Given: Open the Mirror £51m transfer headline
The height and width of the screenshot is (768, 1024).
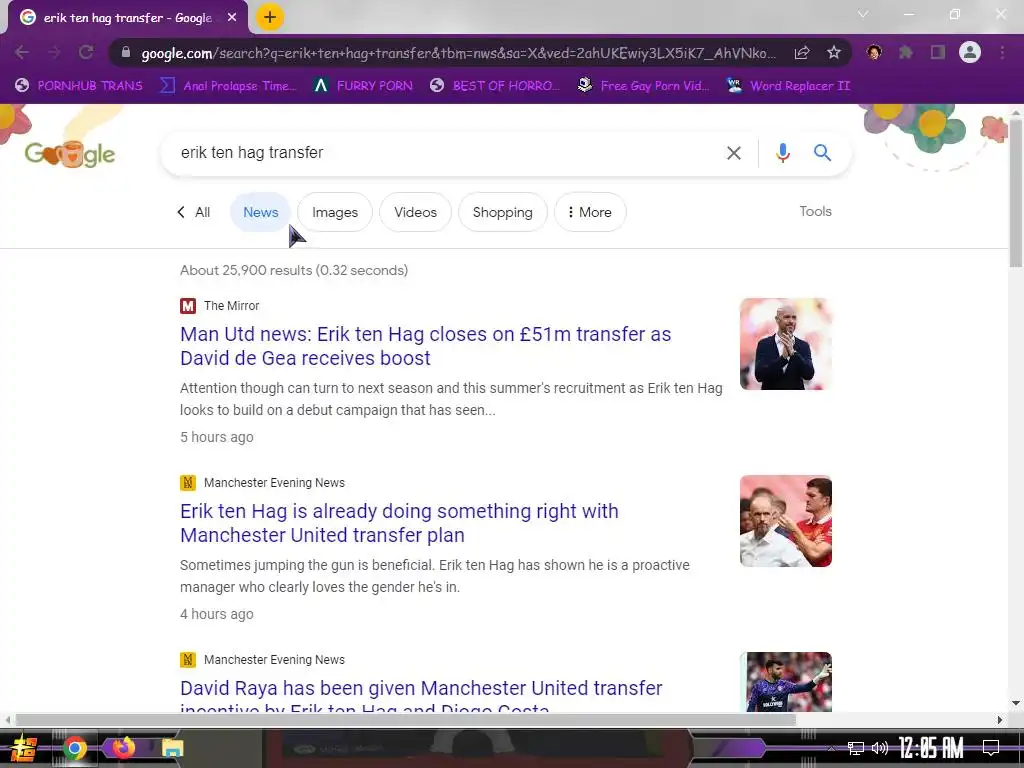Looking at the screenshot, I should tap(426, 346).
